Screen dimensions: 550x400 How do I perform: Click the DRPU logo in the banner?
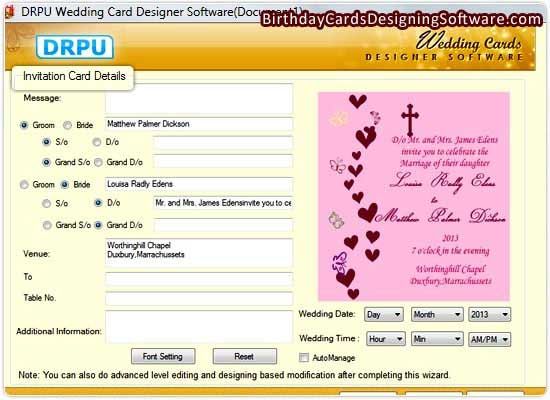[x=74, y=47]
